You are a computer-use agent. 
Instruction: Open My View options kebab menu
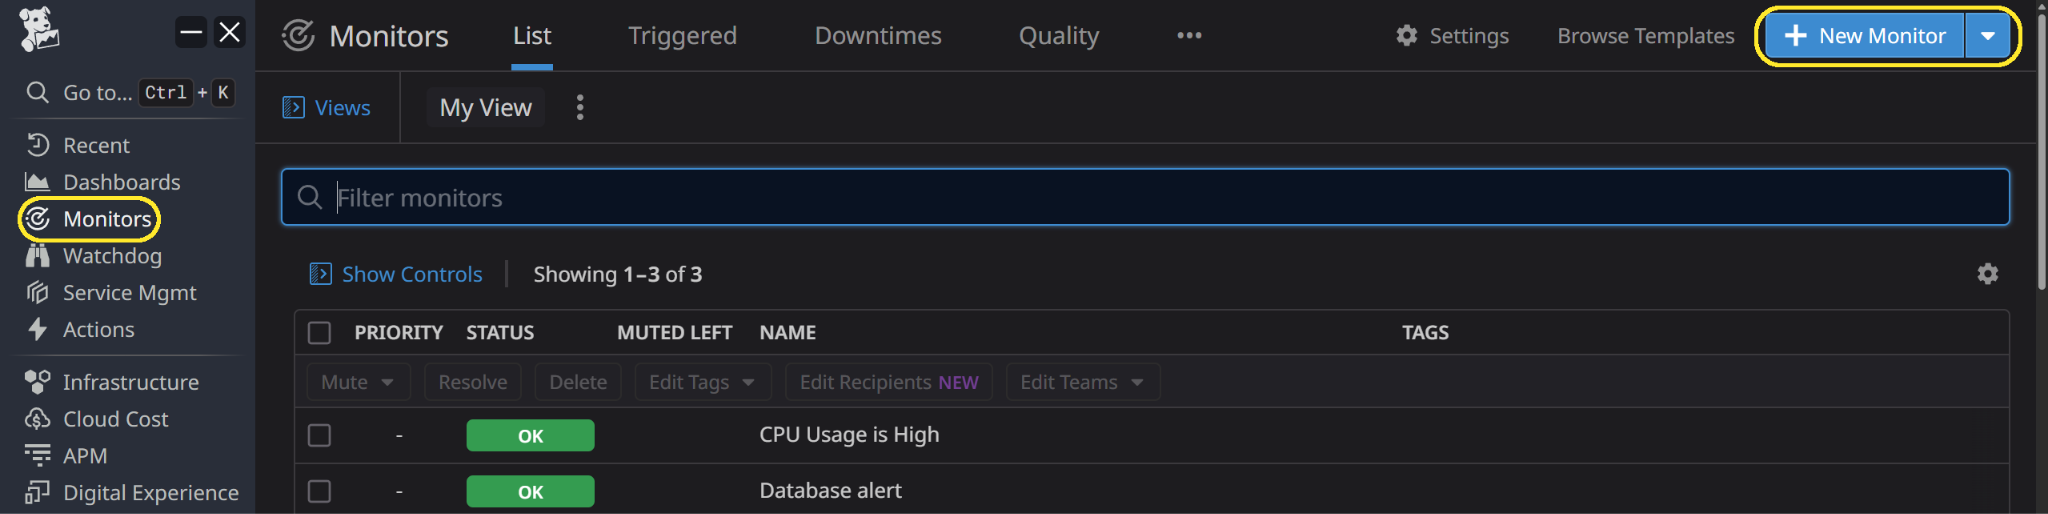[x=580, y=107]
